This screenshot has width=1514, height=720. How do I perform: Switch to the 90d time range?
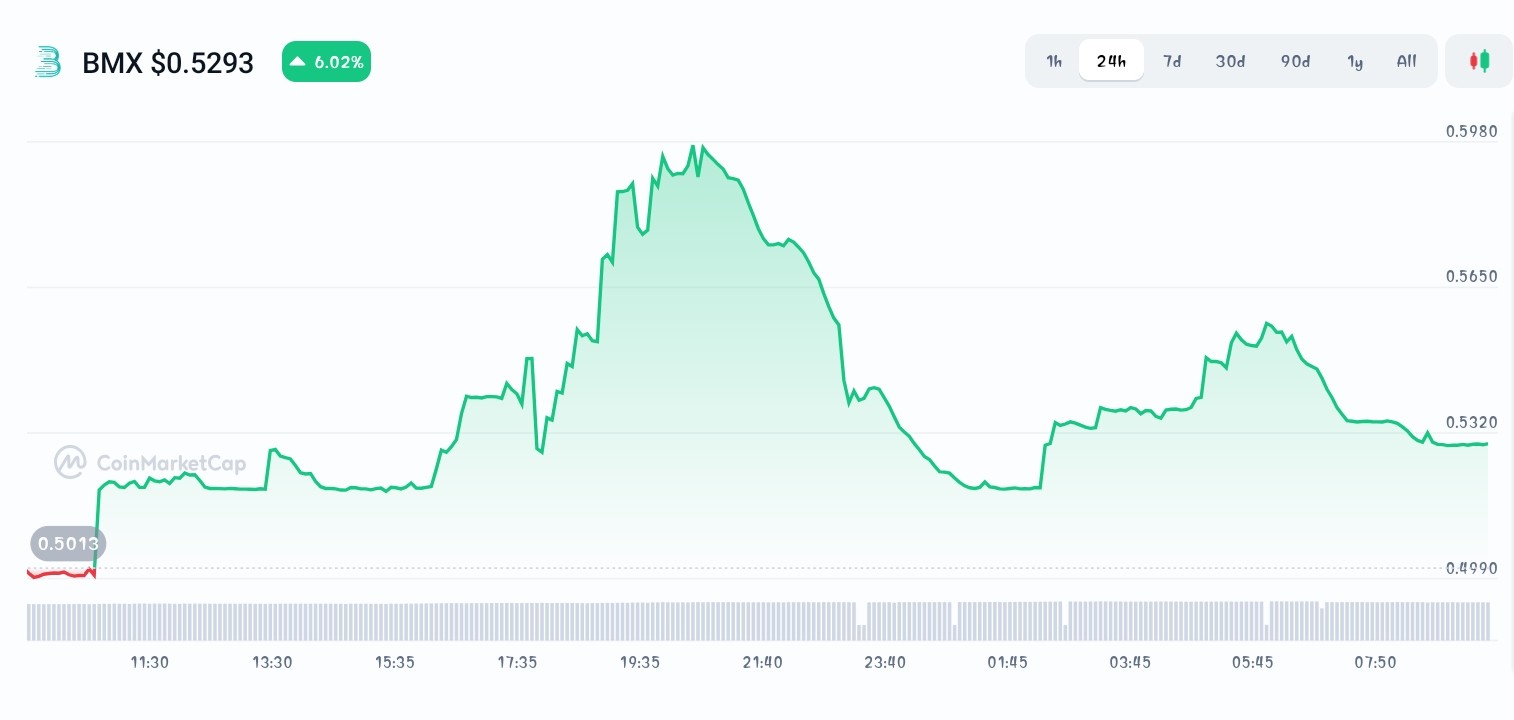(1295, 61)
